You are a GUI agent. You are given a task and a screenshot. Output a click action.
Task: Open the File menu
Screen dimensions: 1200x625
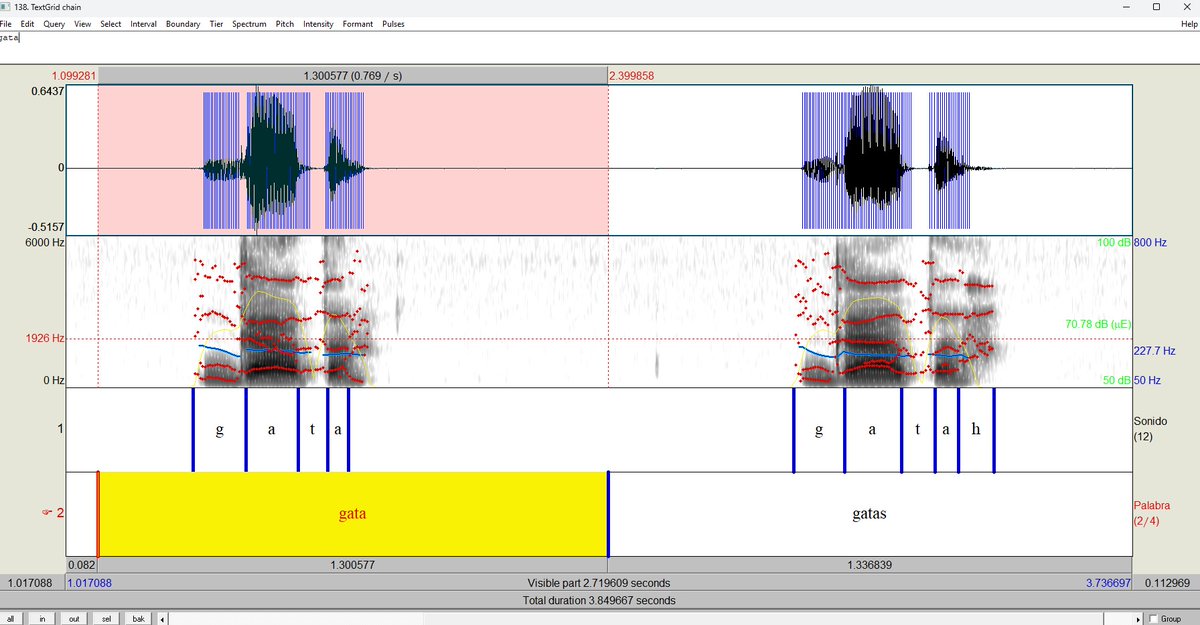click(x=8, y=24)
